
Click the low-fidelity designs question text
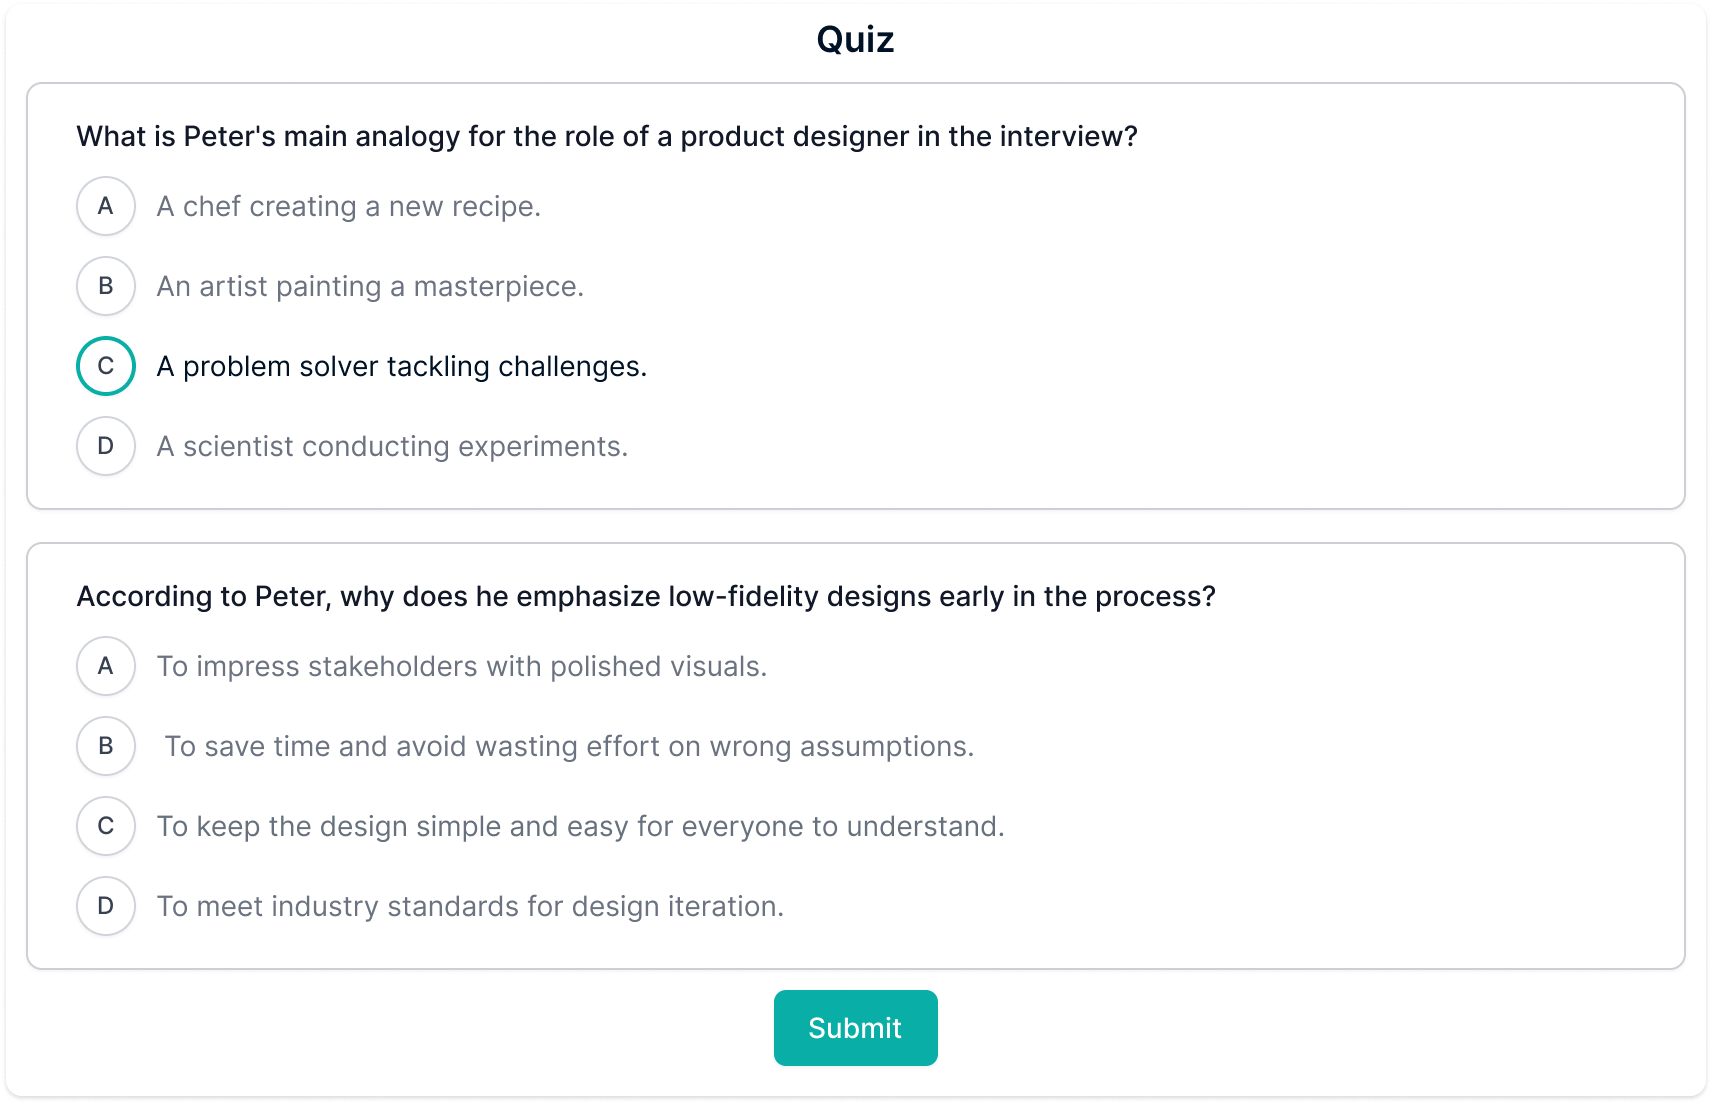pos(646,596)
